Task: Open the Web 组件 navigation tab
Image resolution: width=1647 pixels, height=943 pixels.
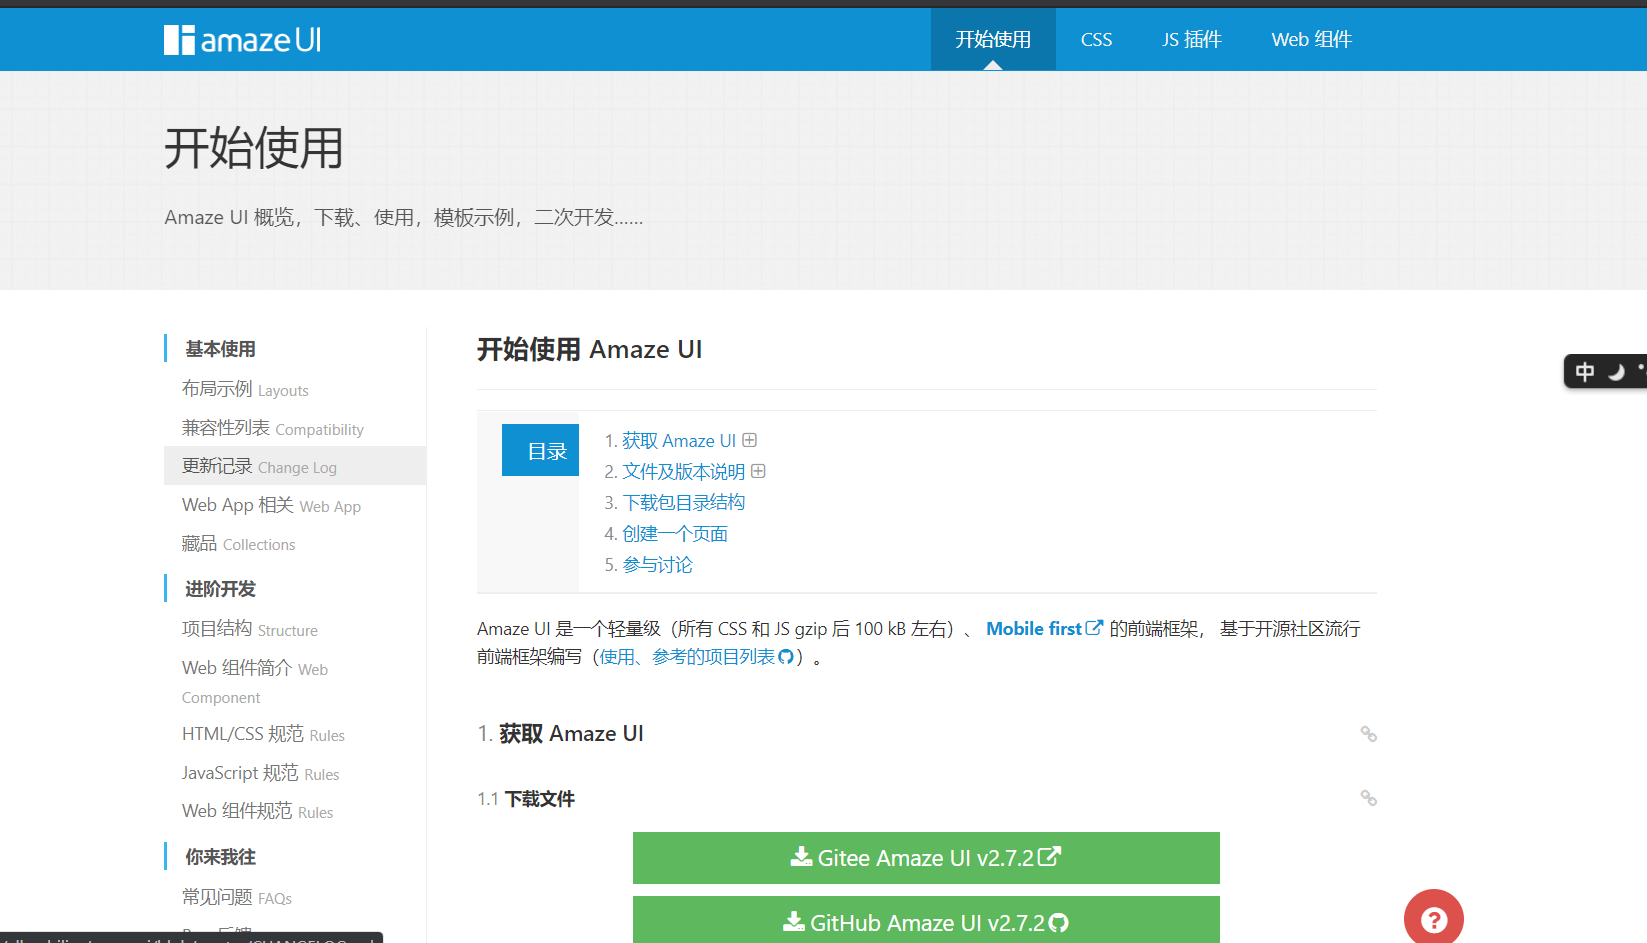Action: click(1311, 39)
